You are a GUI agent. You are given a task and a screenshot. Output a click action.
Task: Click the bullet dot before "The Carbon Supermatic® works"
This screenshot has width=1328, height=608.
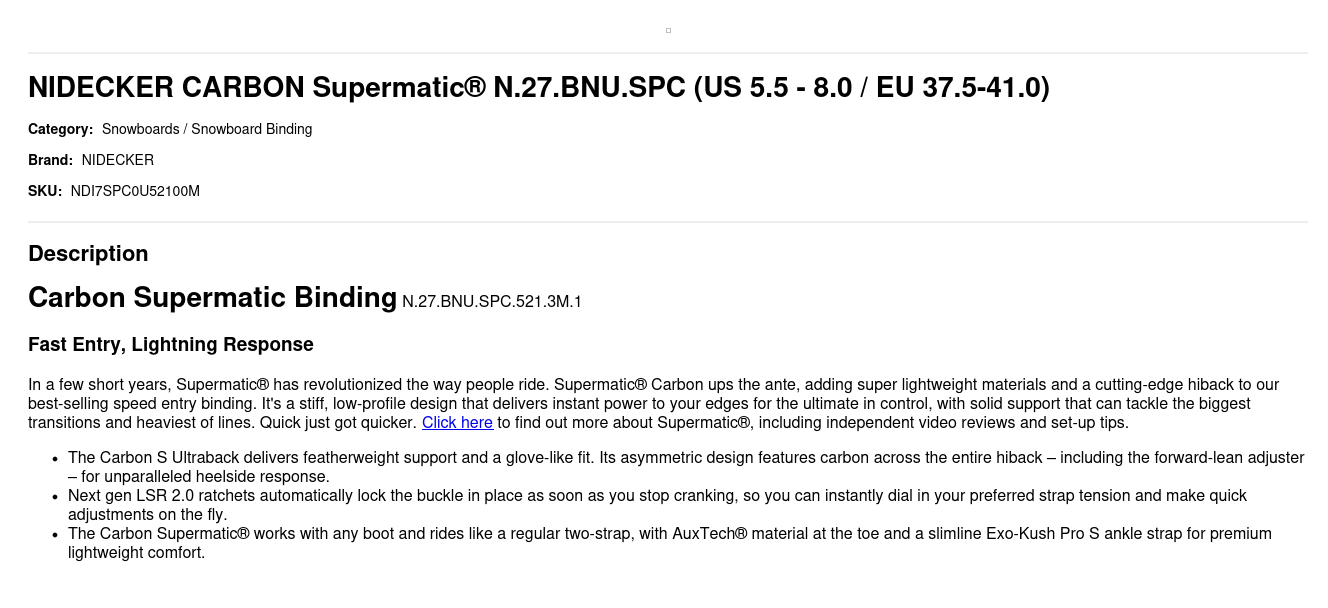(54, 535)
